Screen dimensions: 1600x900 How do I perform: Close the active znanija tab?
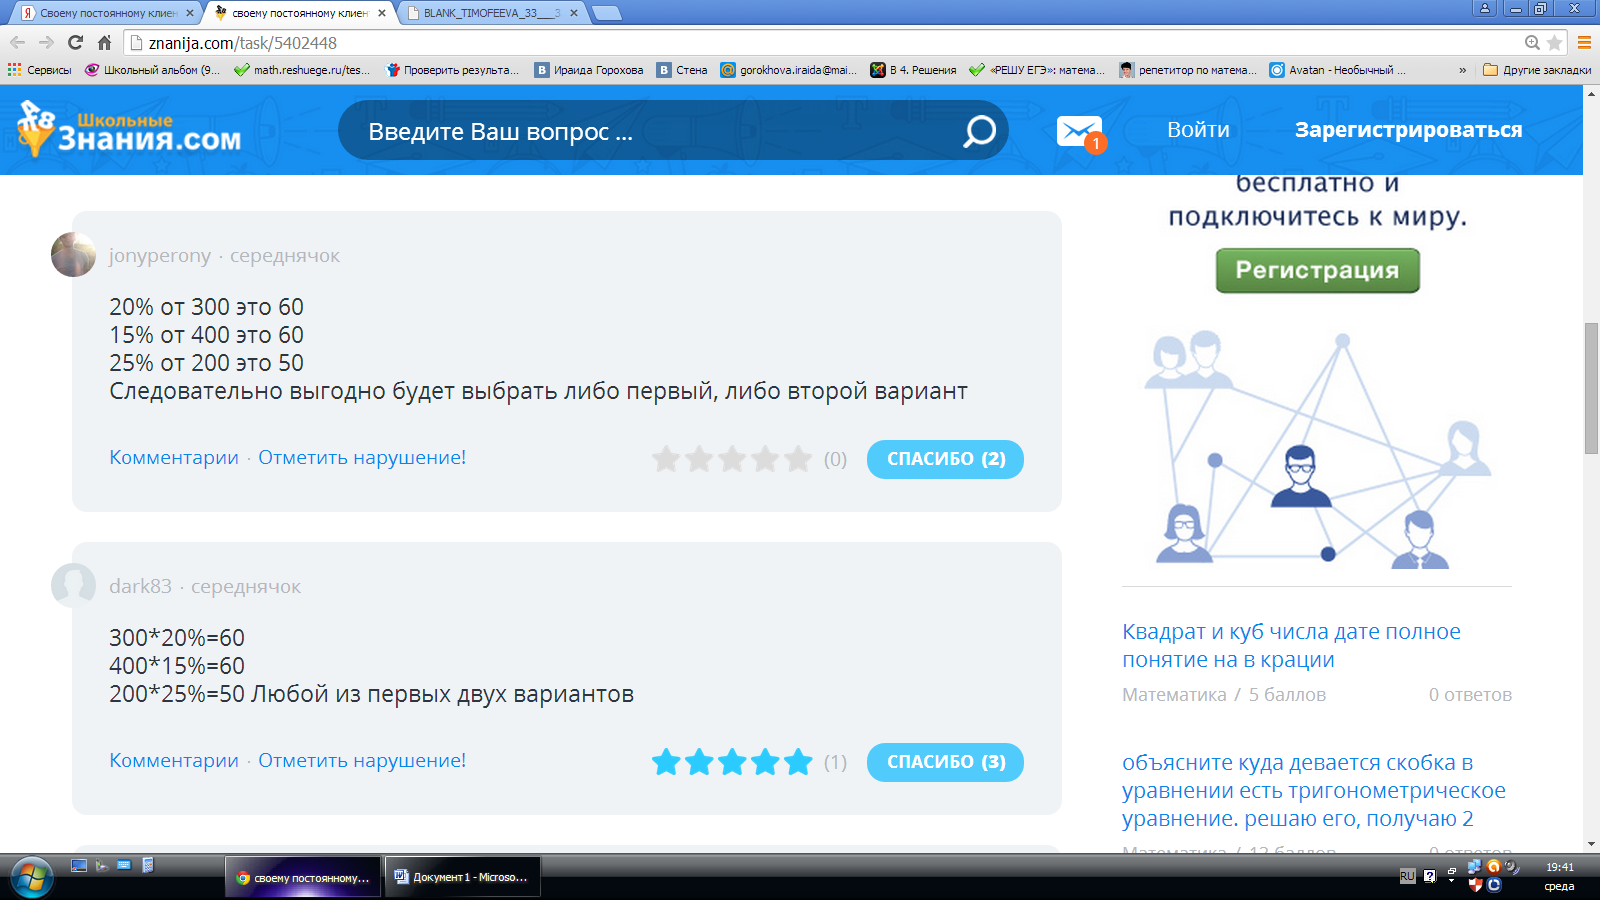[x=382, y=13]
